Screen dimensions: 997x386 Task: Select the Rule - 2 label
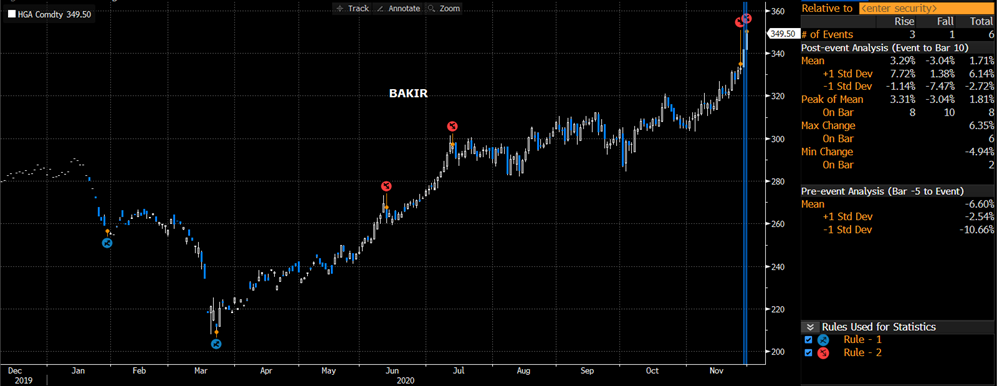coord(862,352)
